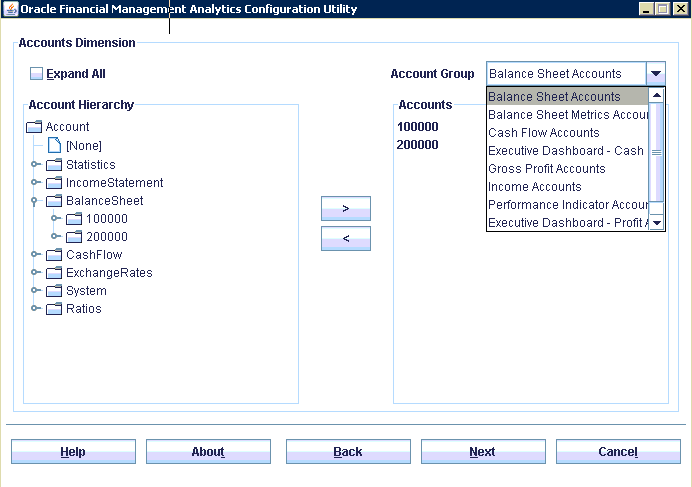This screenshot has width=692, height=487.
Task: Choose Executive Dashboard - Cash option
Action: tap(568, 151)
